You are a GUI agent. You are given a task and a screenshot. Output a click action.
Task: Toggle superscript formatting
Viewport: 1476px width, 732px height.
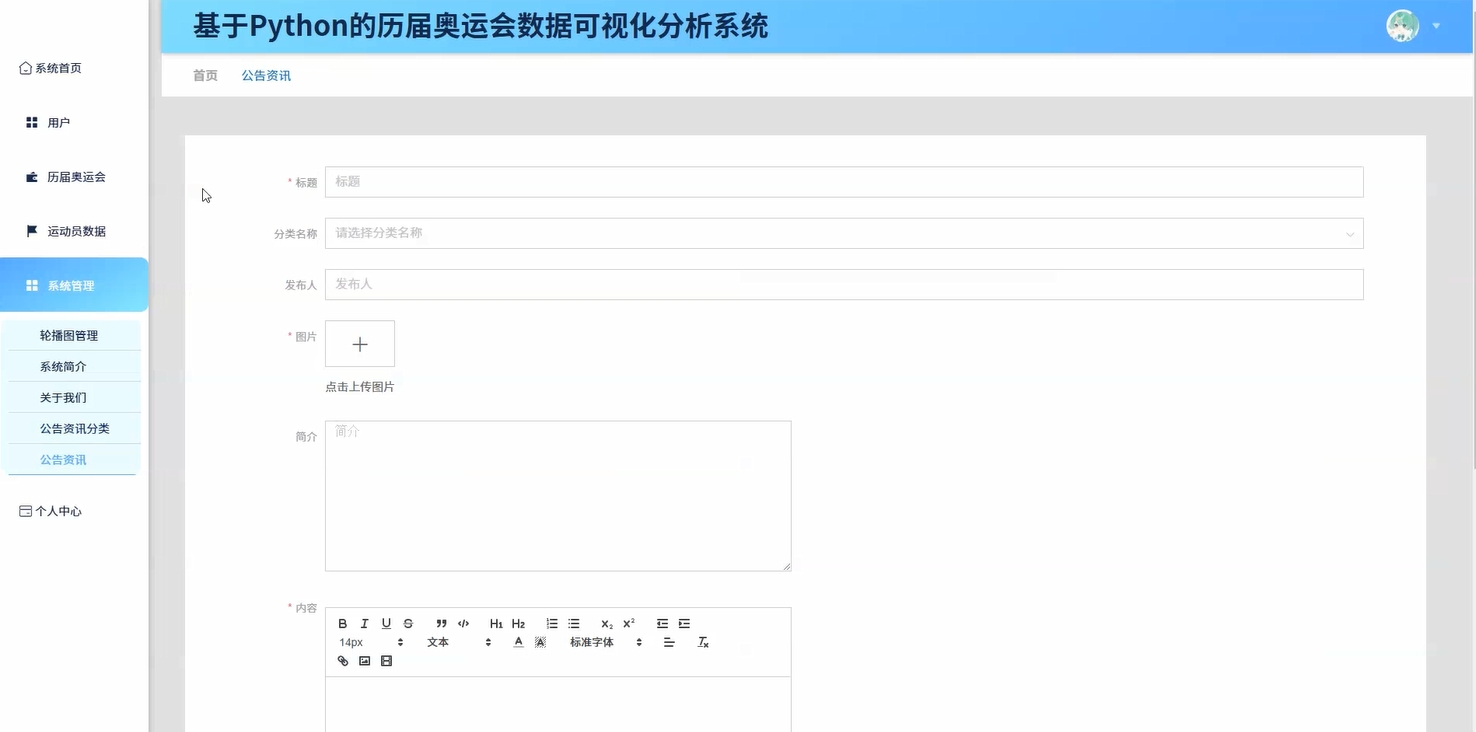tap(627, 622)
